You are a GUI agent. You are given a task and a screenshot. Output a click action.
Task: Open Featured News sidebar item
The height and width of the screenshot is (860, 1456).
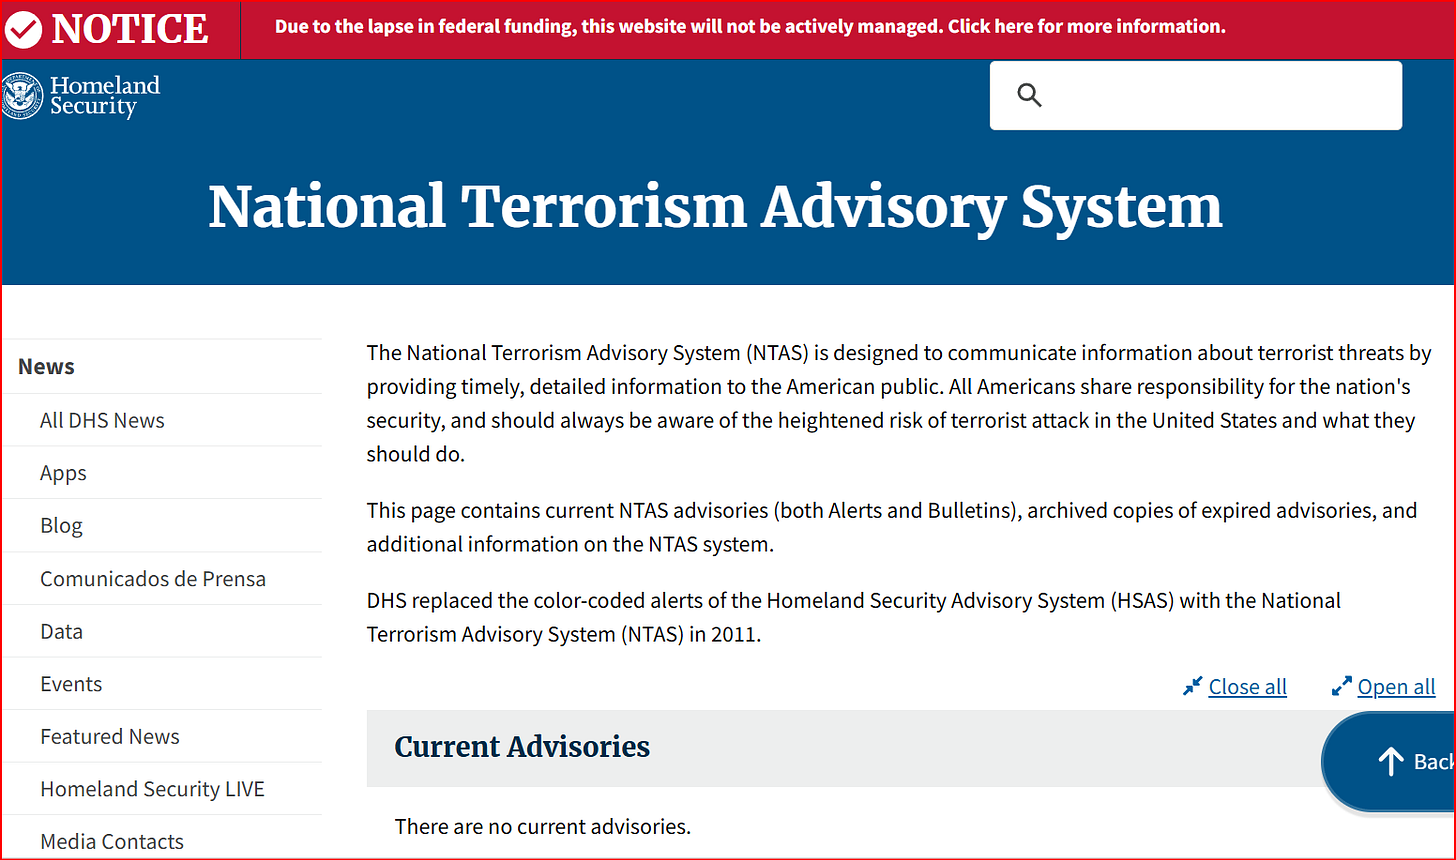point(110,737)
